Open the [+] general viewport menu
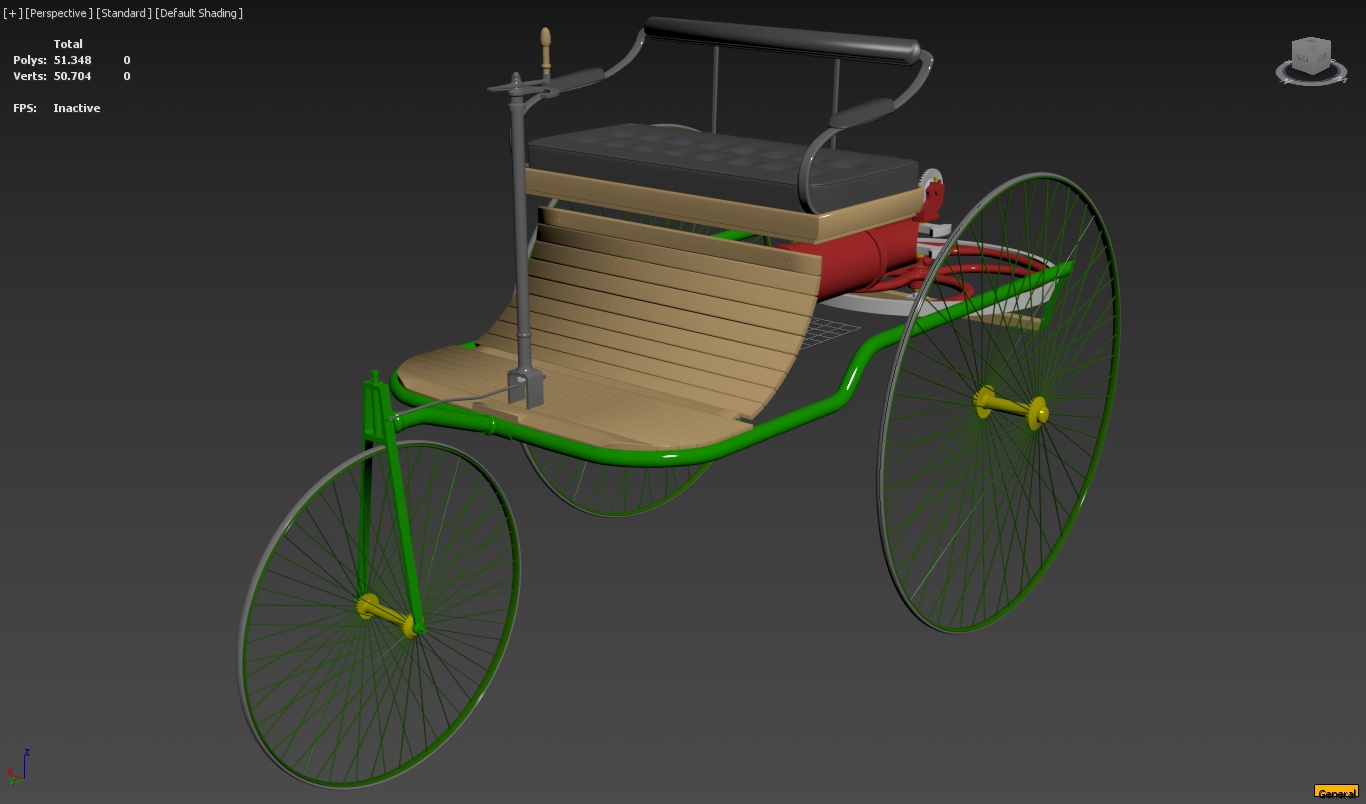This screenshot has height=804, width=1366. pos(13,13)
